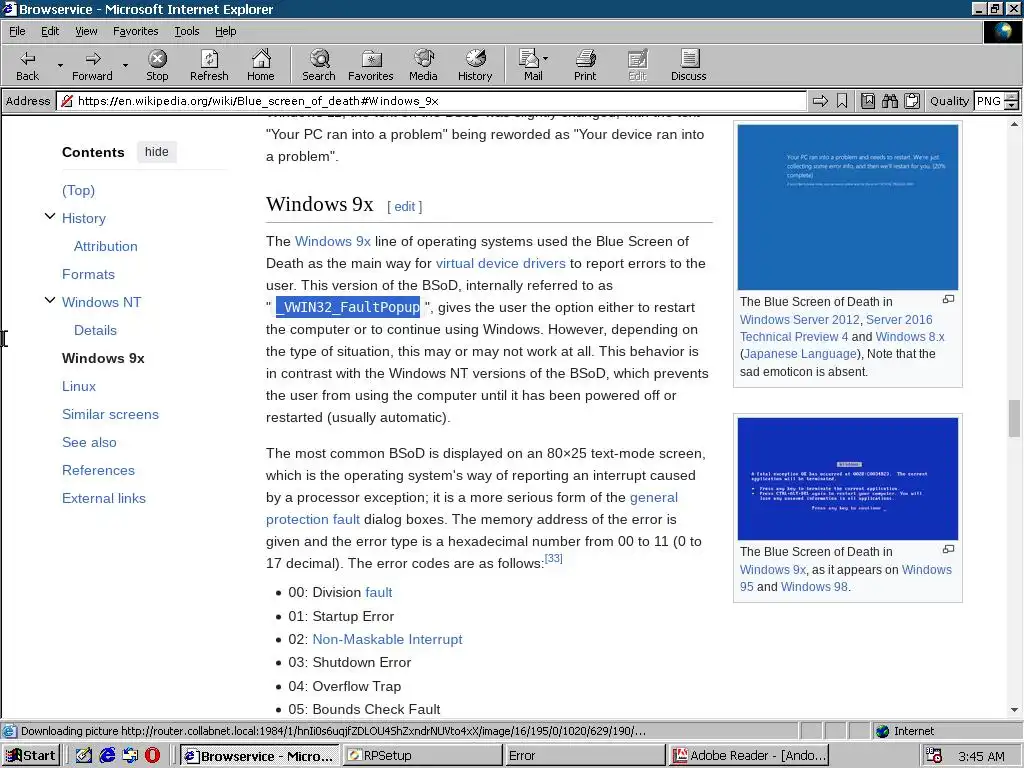This screenshot has width=1024, height=768.
Task: Open the bookmarks book icon
Action: click(868, 101)
